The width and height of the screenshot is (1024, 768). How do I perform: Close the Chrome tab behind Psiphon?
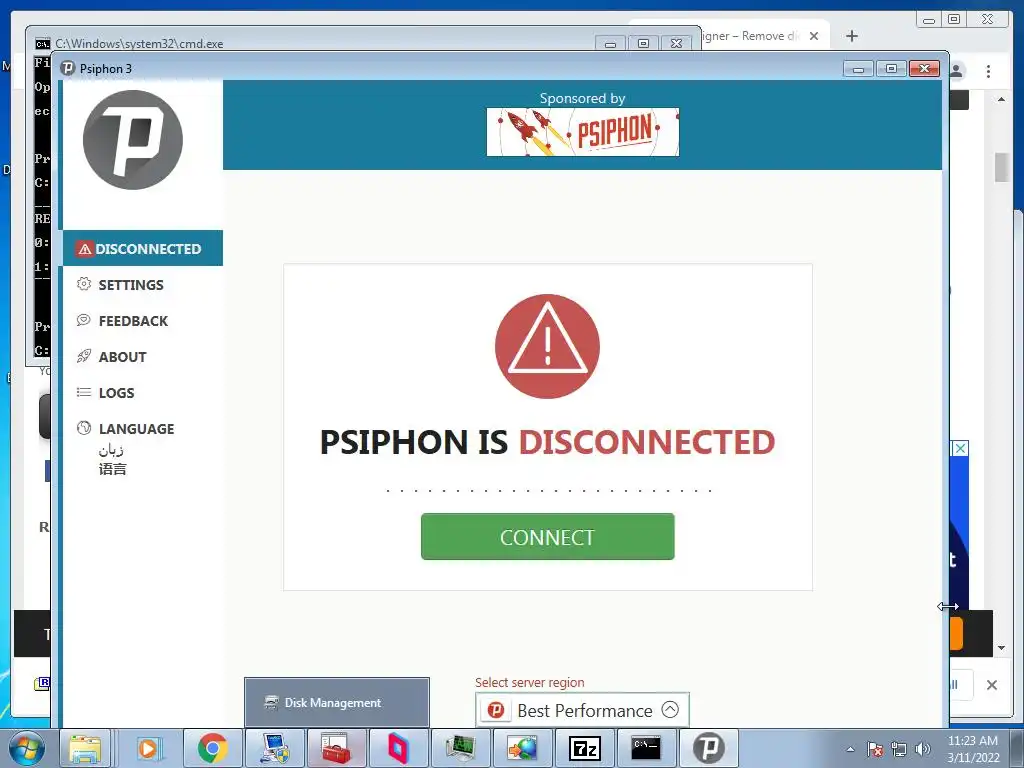coord(814,36)
